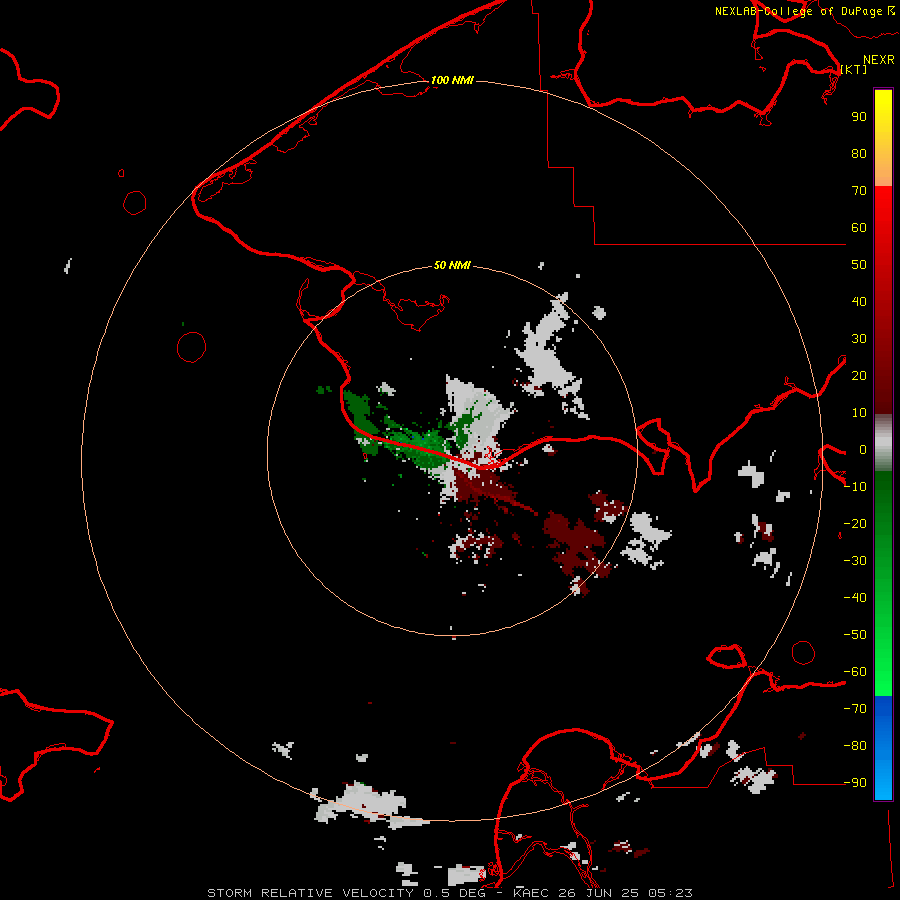Image resolution: width=900 pixels, height=900 pixels.
Task: Select the 40 value on velocity scale
Action: coord(859,301)
